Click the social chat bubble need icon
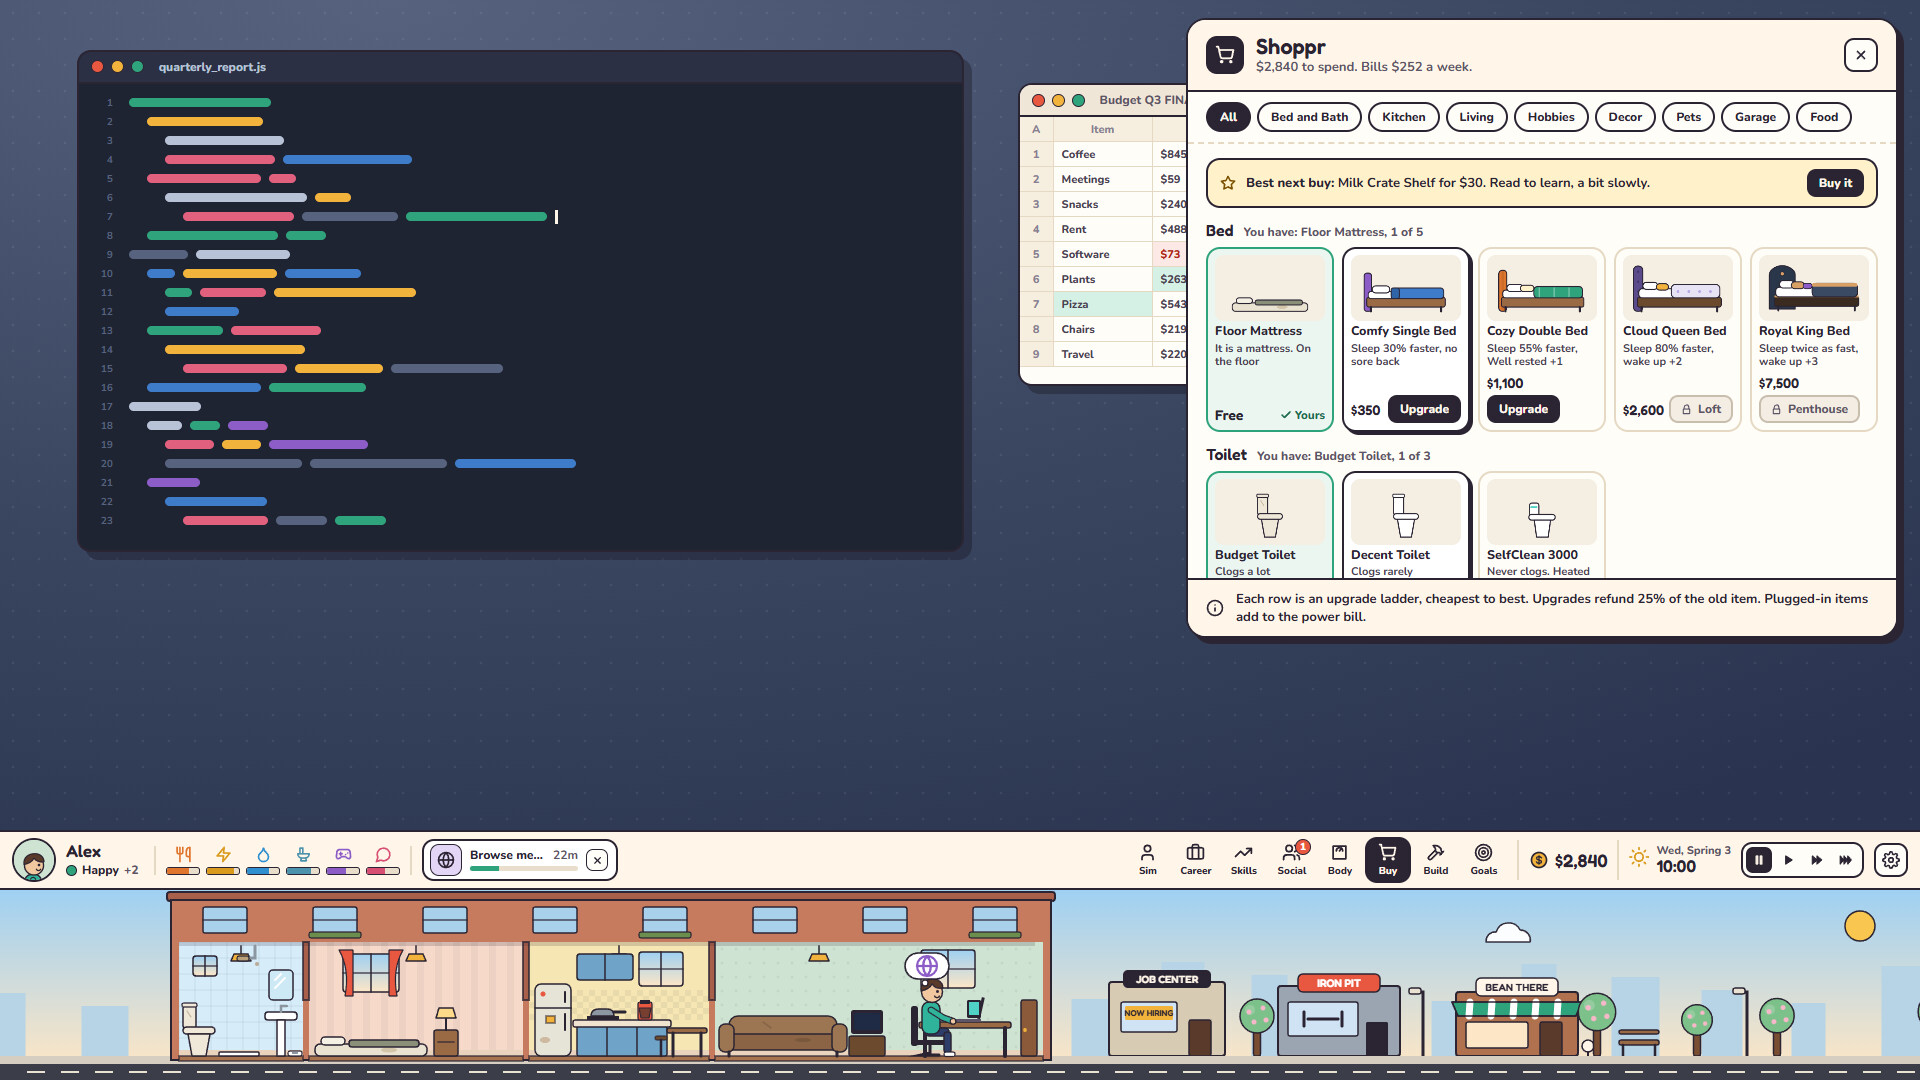Image resolution: width=1920 pixels, height=1080 pixels. (383, 855)
